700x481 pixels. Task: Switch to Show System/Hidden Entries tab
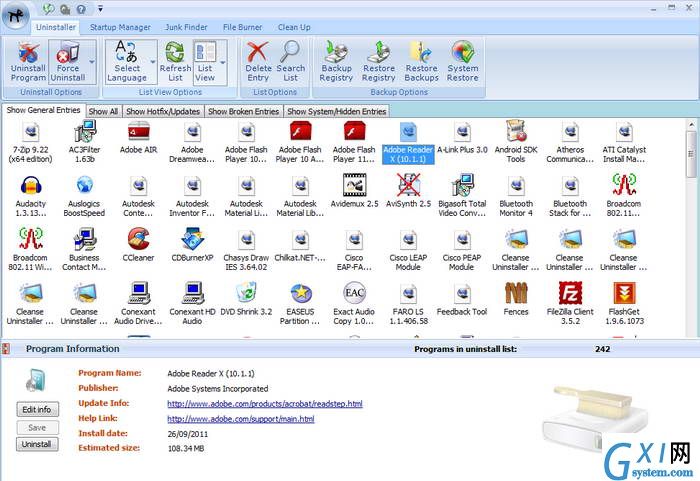click(x=337, y=111)
